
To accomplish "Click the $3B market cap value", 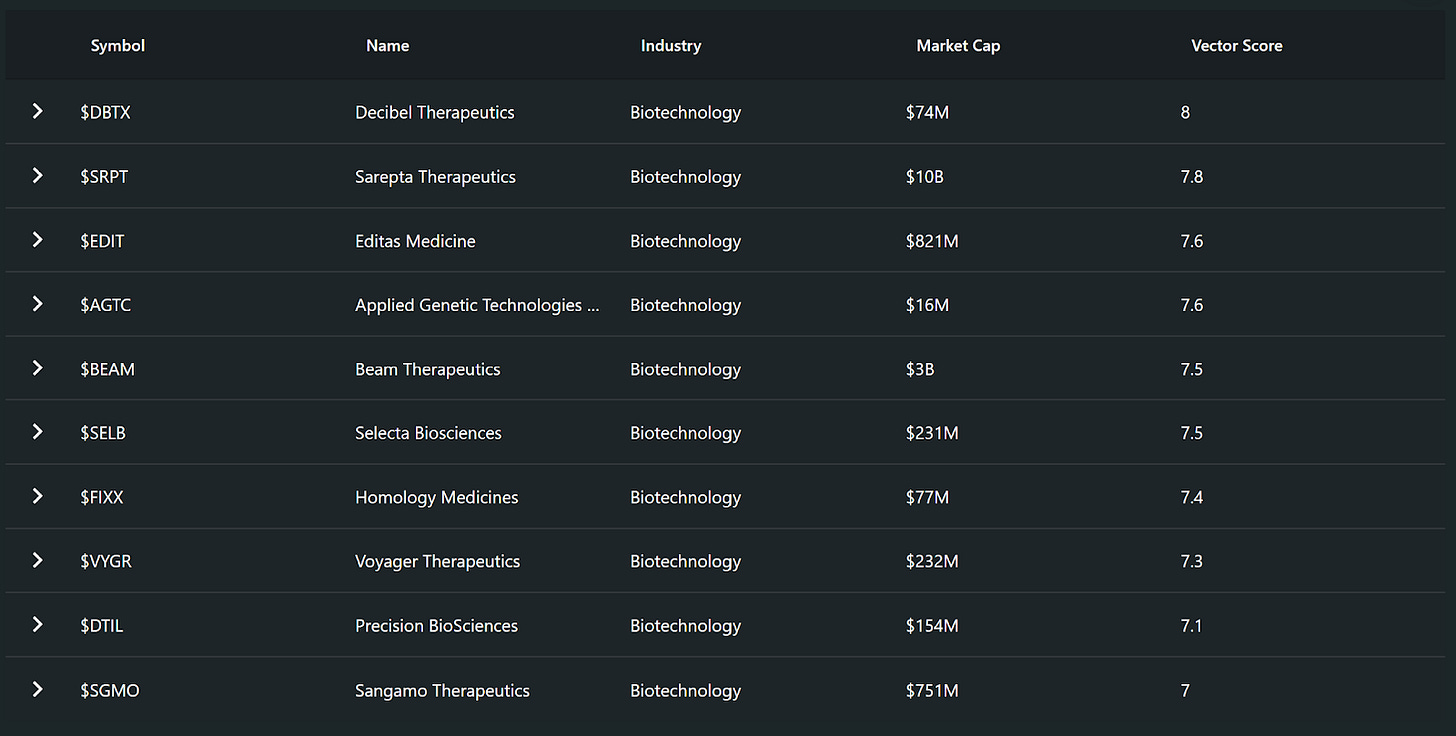I will click(x=920, y=369).
